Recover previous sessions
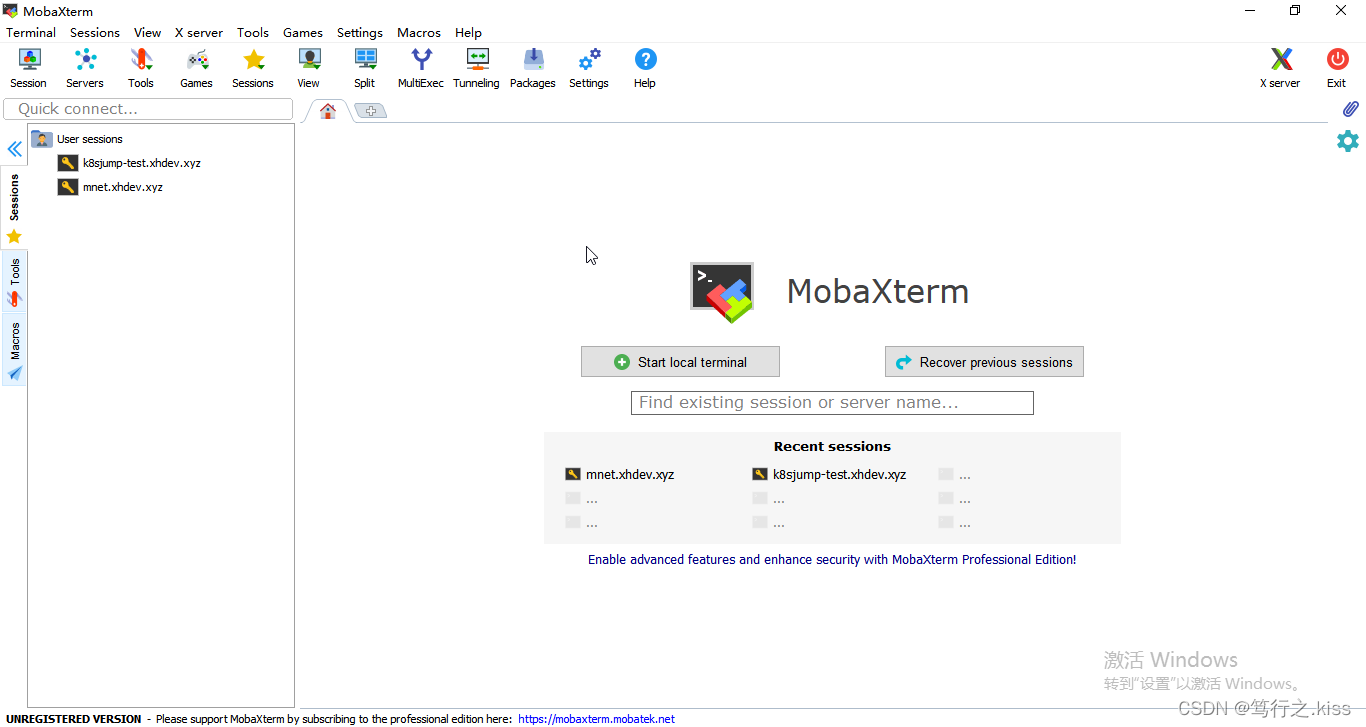 click(984, 361)
